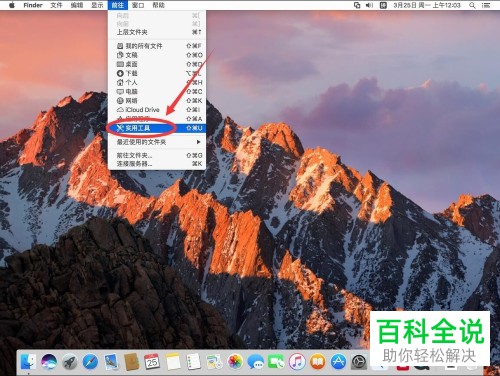
Task: Click the date and time display
Action: 427,5
